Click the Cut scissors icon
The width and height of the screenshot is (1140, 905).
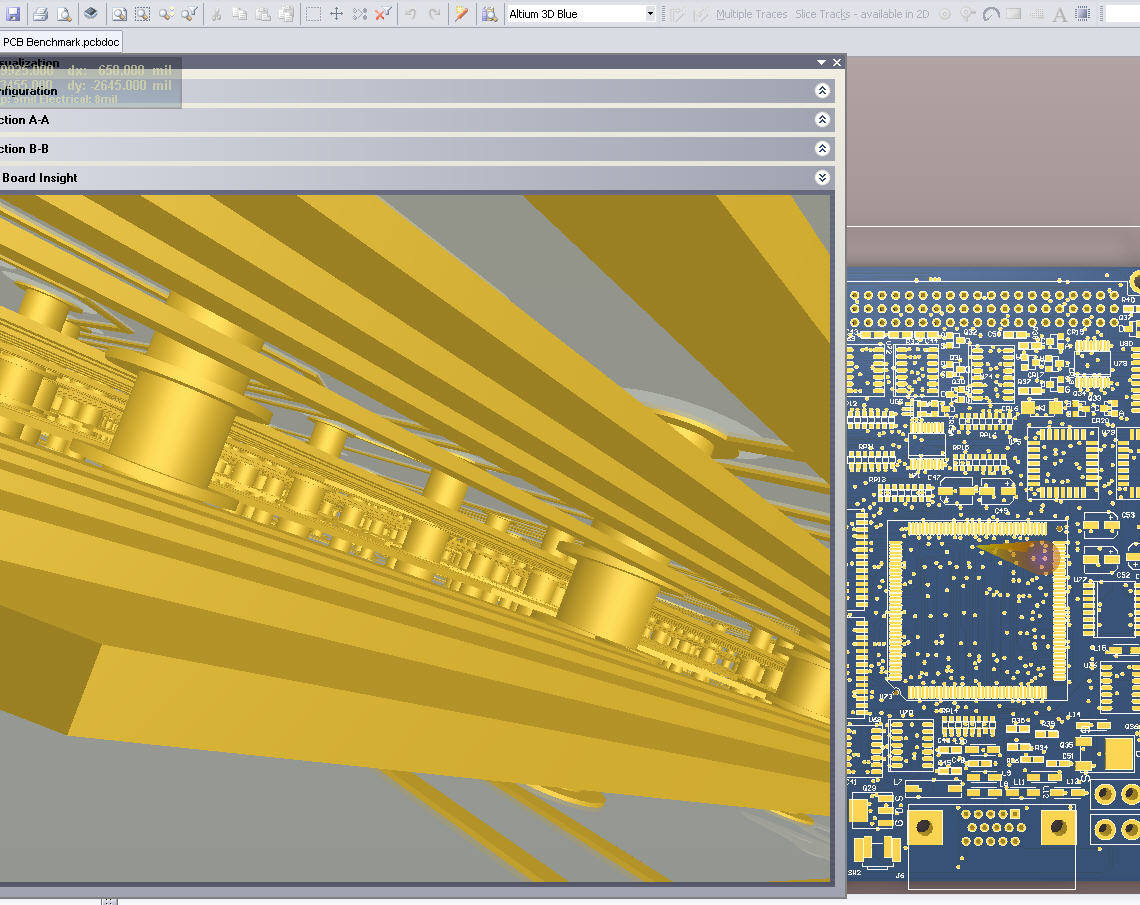tap(216, 13)
